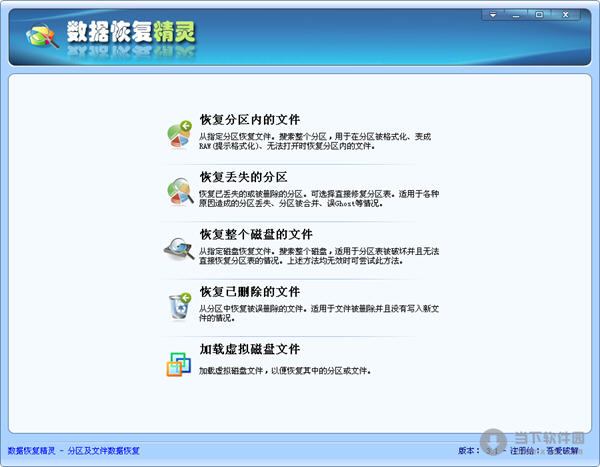600x467 pixels.
Task: Minimize the data recovery window
Action: click(x=516, y=15)
